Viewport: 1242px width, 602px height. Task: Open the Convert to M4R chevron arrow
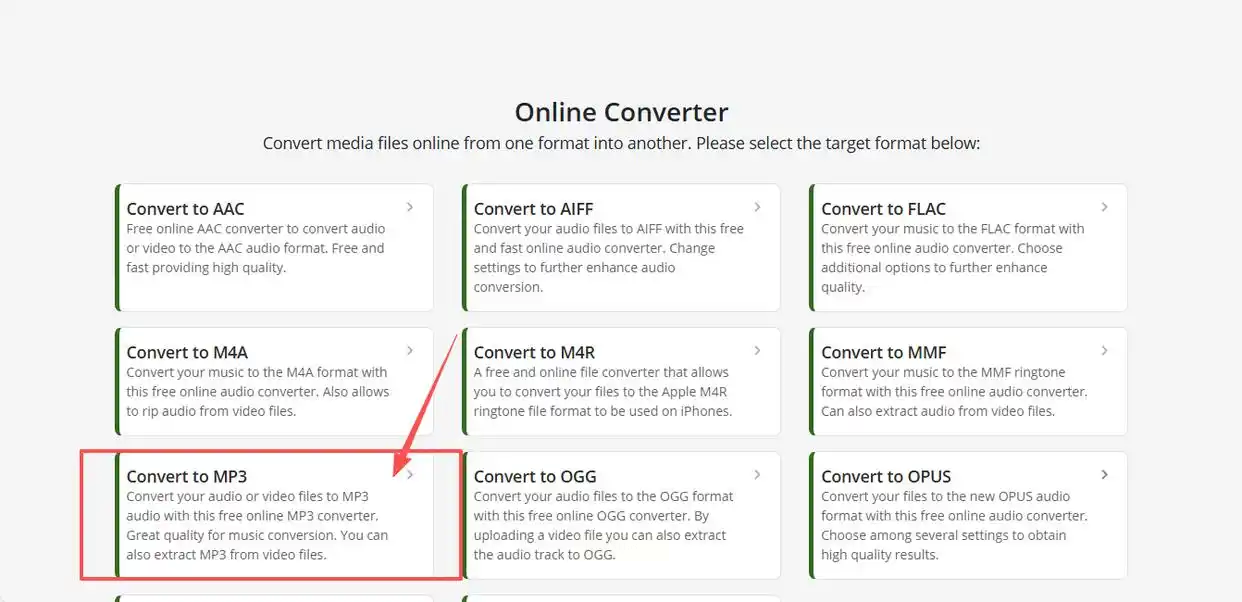(757, 351)
